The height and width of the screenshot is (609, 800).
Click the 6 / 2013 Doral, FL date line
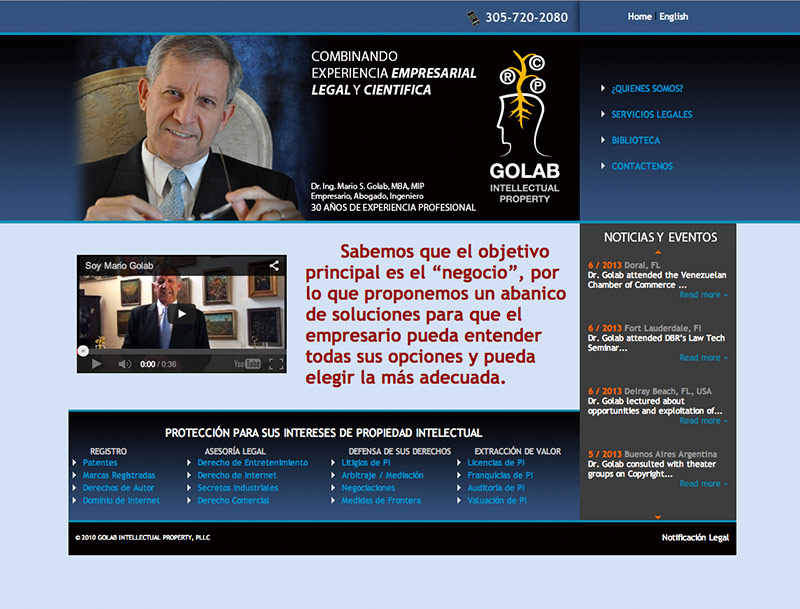point(624,265)
